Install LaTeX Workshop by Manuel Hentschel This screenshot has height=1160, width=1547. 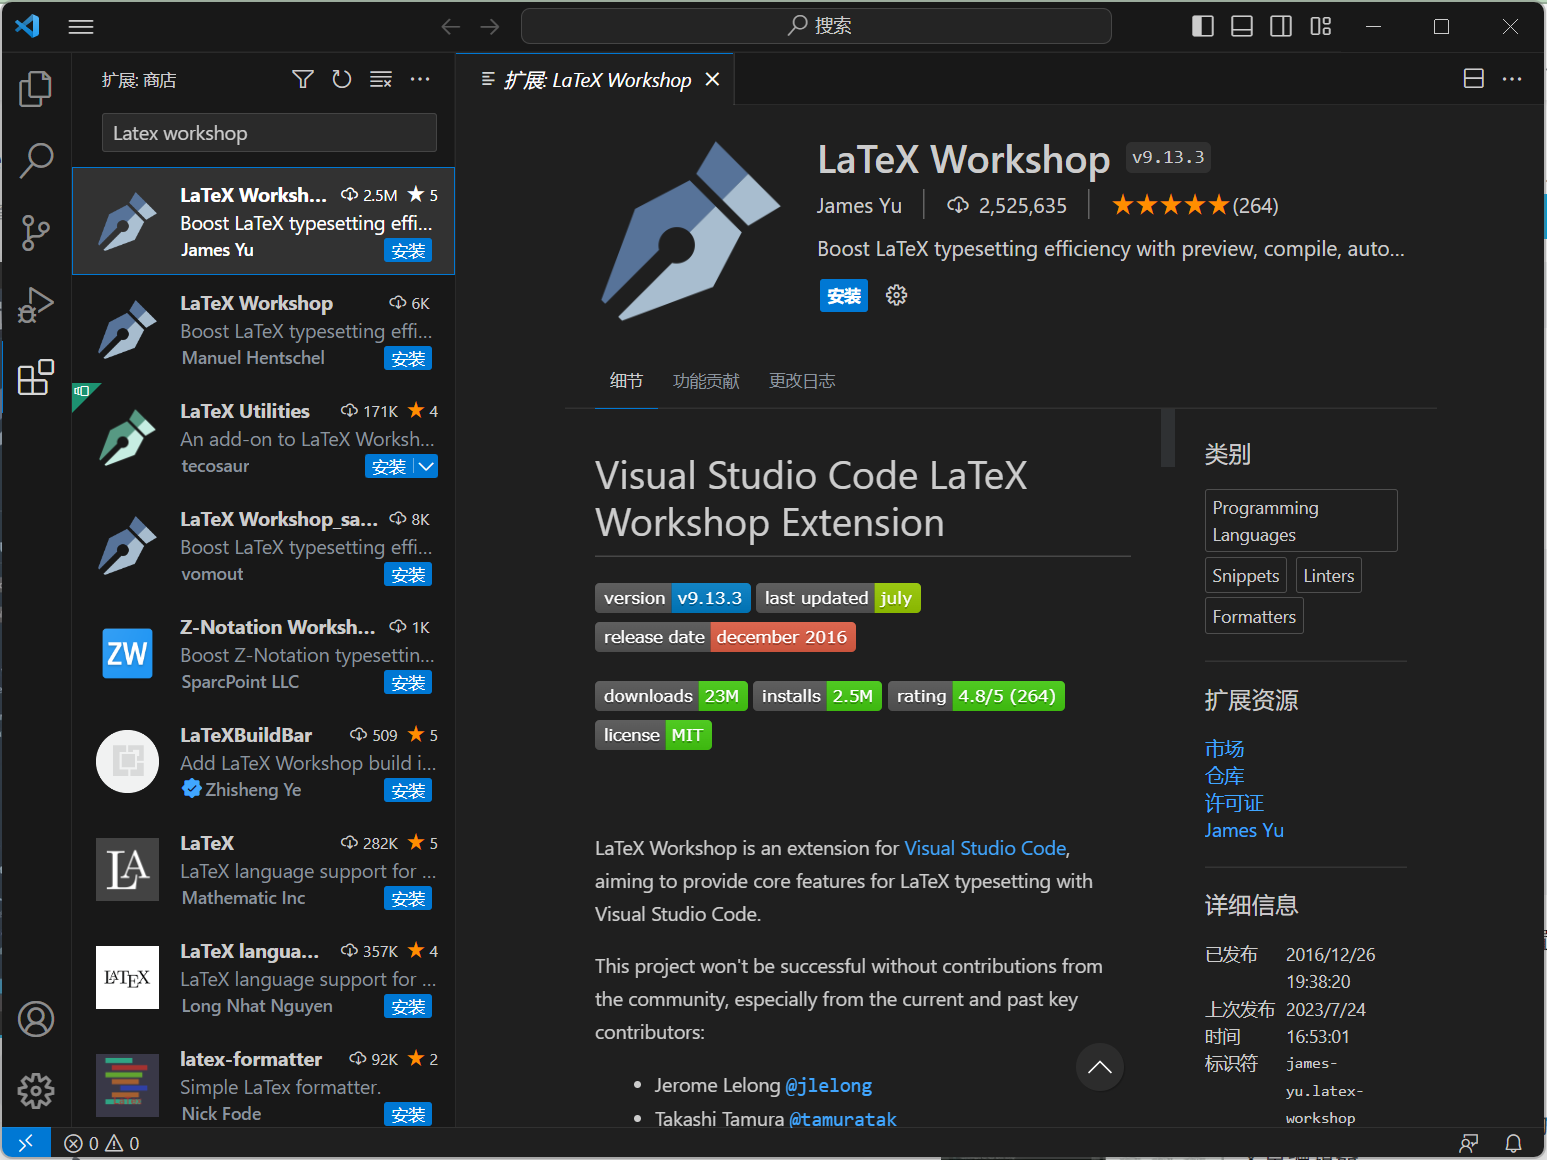click(408, 359)
